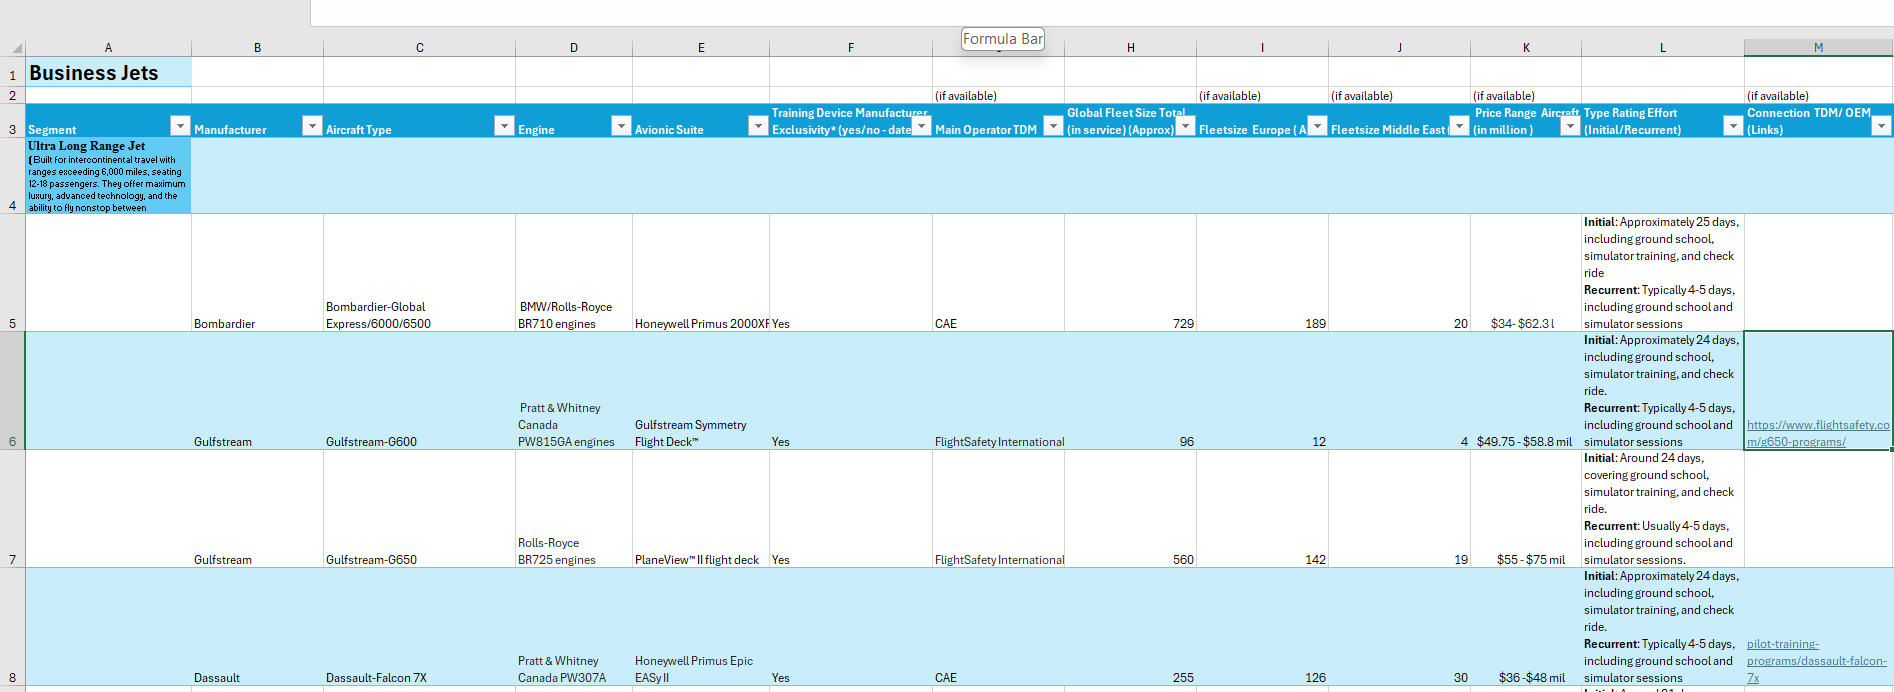Image resolution: width=1894 pixels, height=692 pixels.
Task: Open the Training Device Manufacturer Exclusivity filter
Action: pyautogui.click(x=921, y=126)
